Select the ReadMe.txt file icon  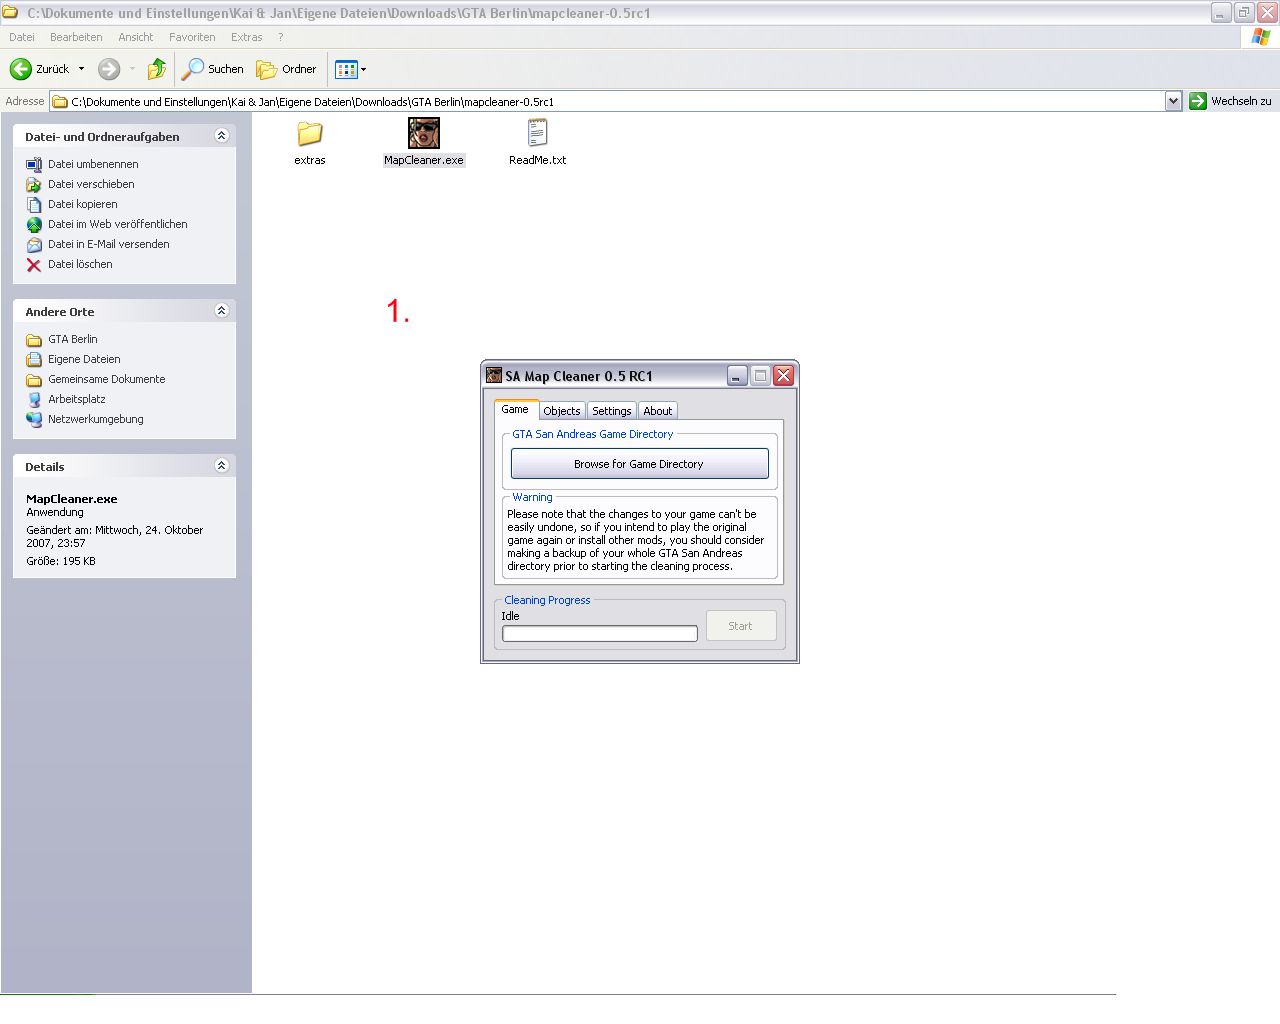(537, 133)
